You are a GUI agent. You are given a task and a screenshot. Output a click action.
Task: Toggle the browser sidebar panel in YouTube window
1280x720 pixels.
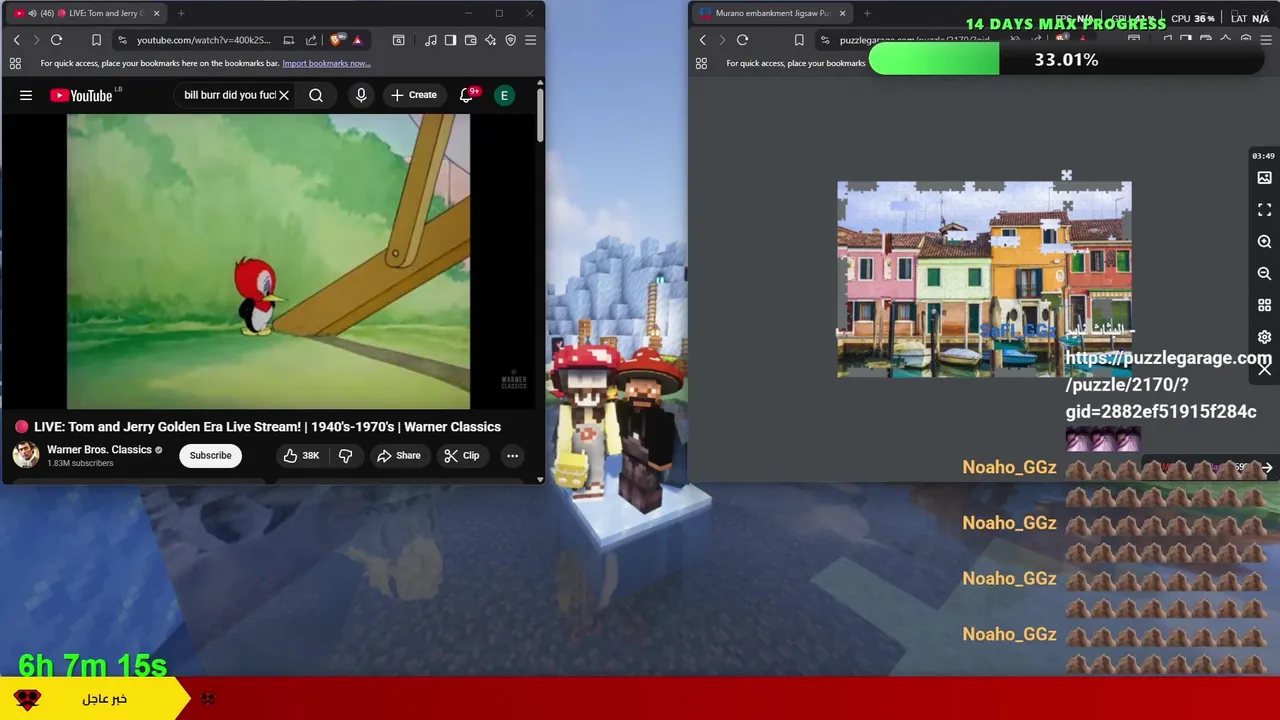450,40
